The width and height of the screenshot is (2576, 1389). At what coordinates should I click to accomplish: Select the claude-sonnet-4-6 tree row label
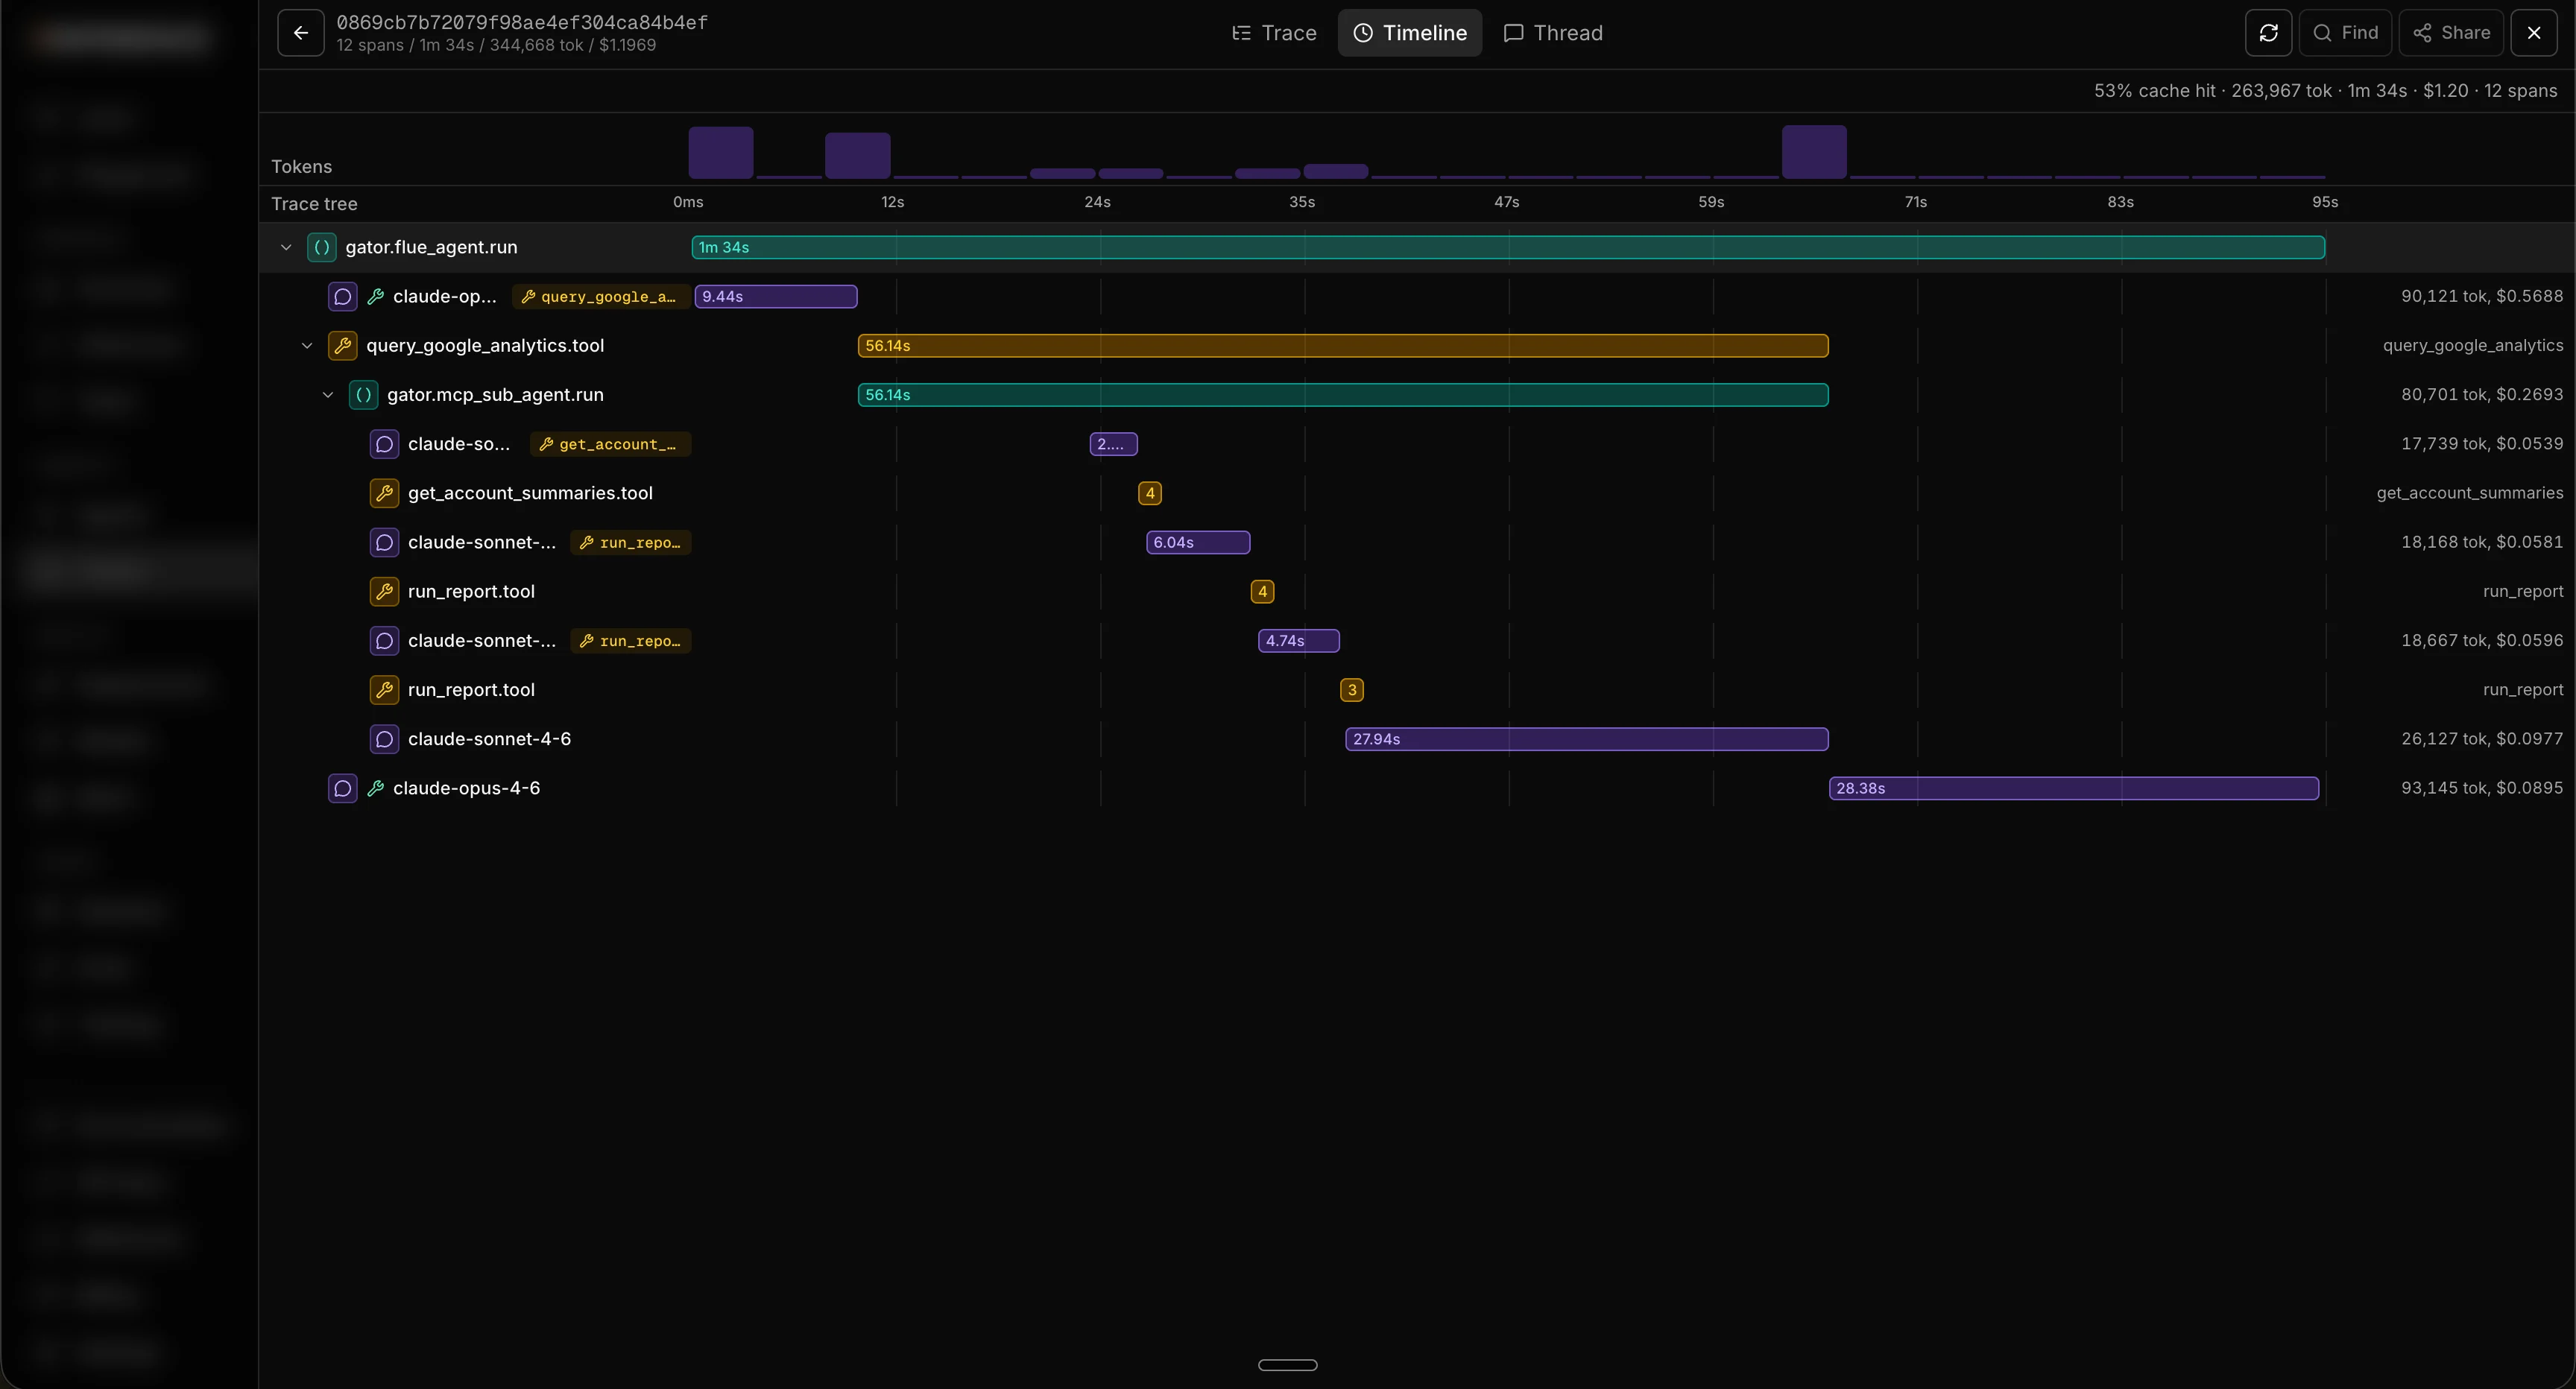tap(489, 739)
